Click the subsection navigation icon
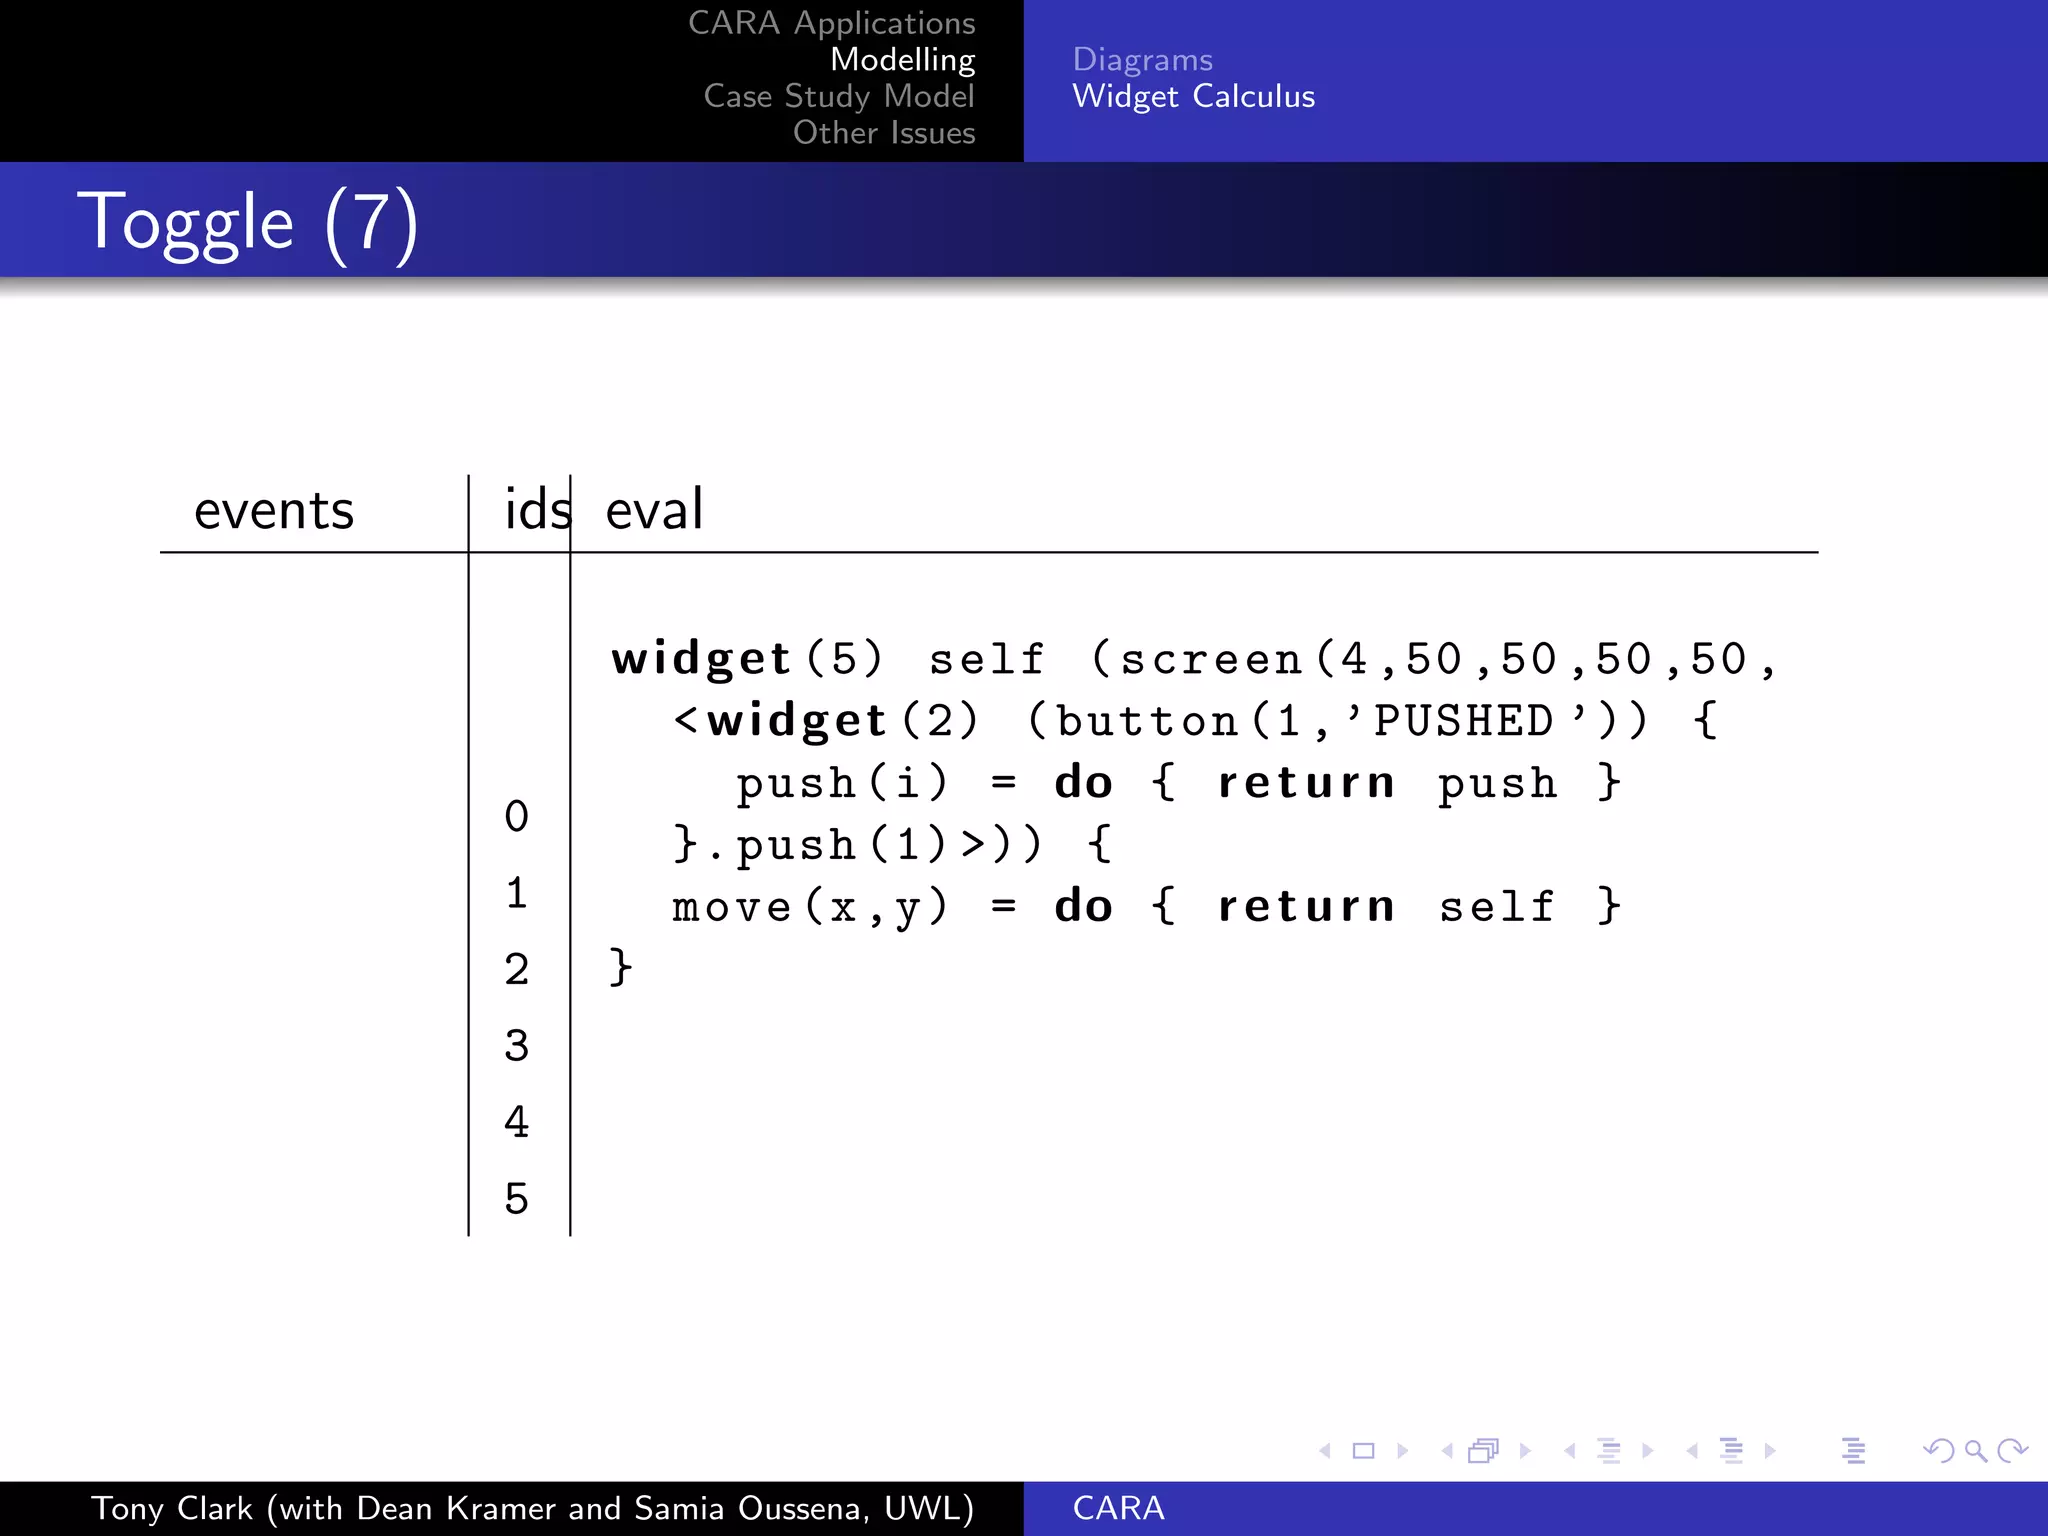This screenshot has width=2048, height=1536. click(1609, 1451)
